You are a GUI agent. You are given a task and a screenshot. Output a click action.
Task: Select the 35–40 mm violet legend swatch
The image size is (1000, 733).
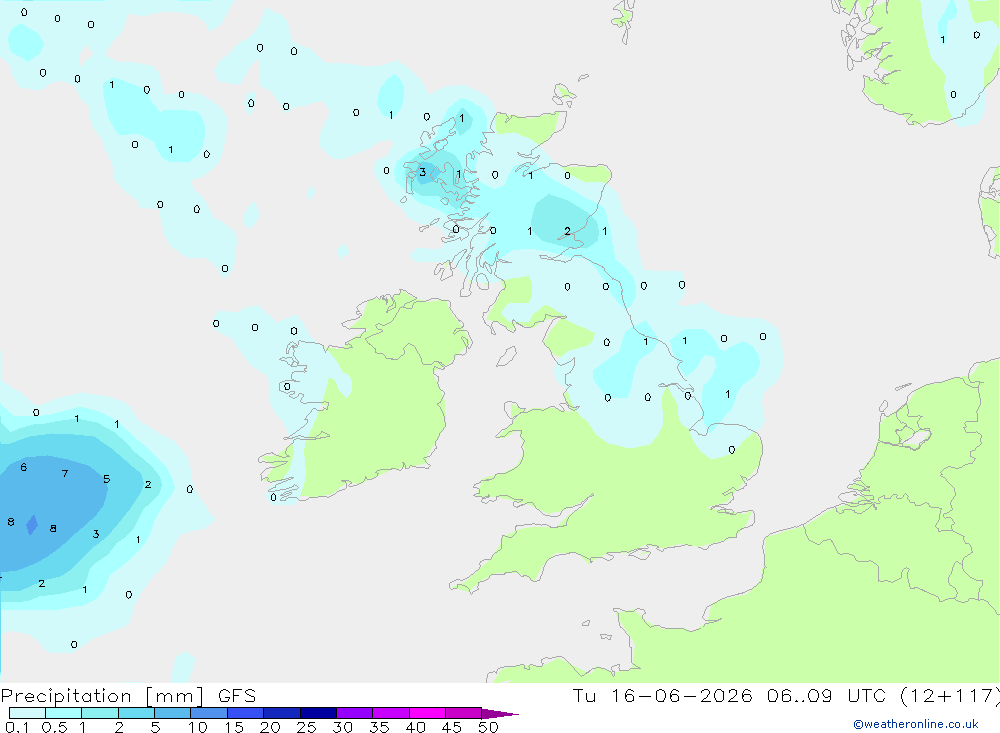pyautogui.click(x=391, y=713)
